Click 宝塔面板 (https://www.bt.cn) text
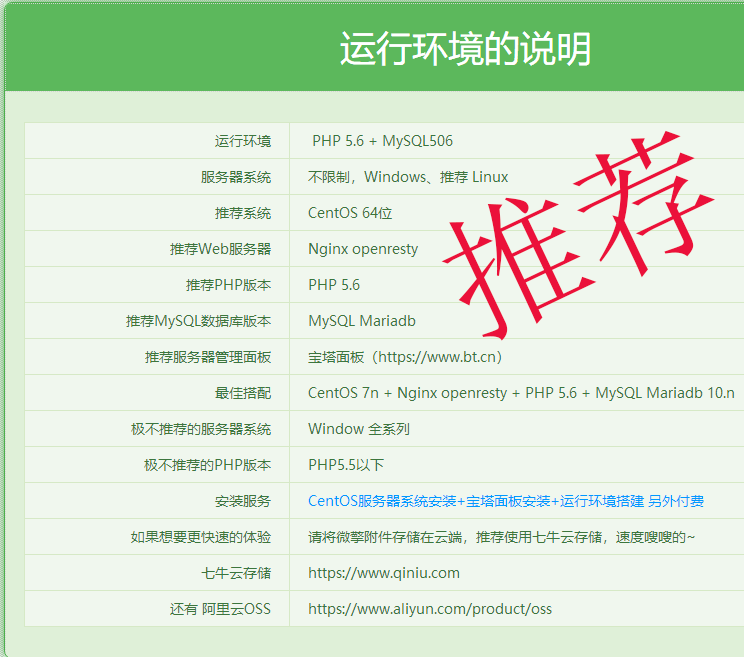The width and height of the screenshot is (747, 657). 405,357
